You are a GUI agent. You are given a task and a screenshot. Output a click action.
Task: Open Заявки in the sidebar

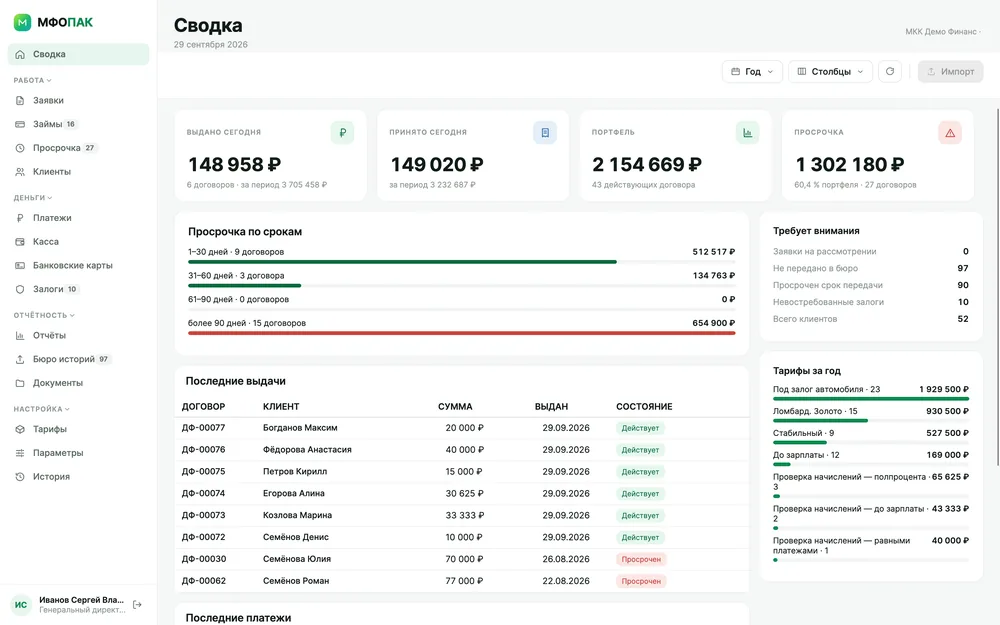(x=78, y=100)
